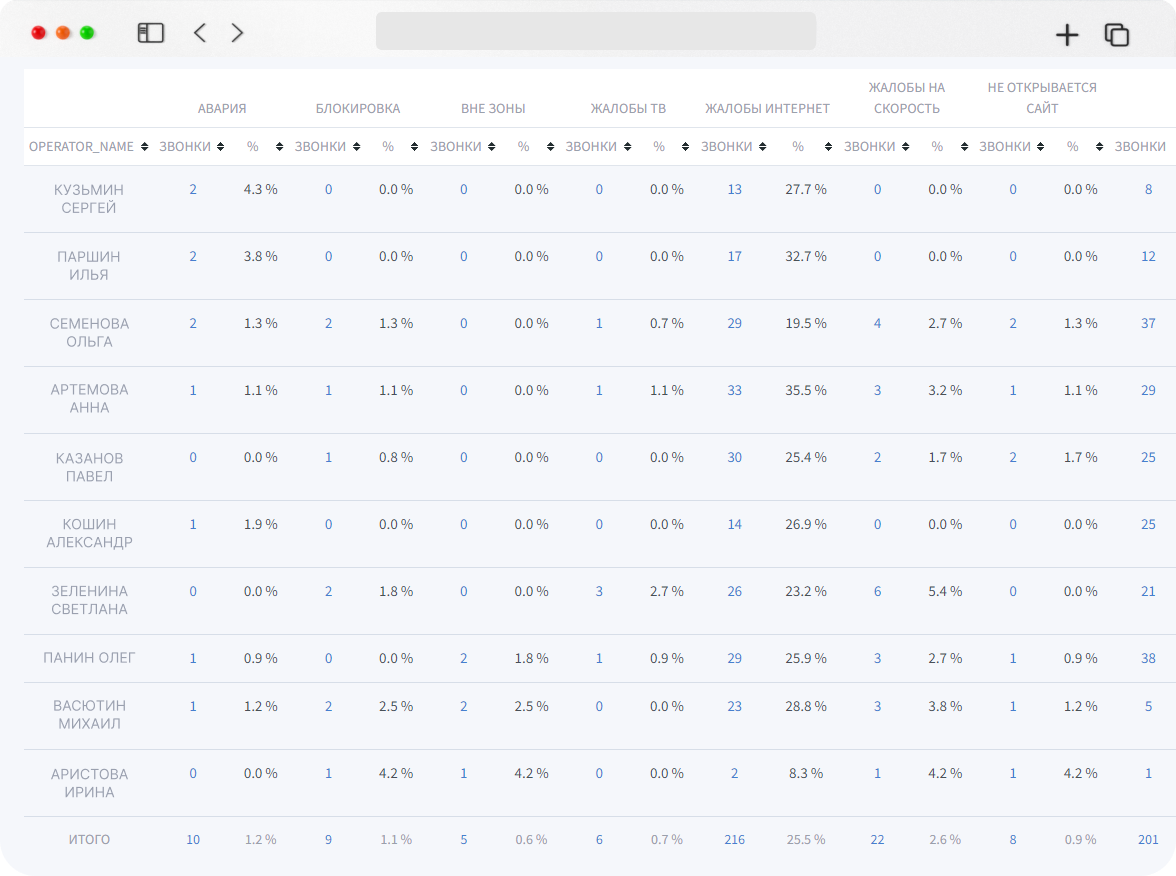Select operator ПАНИН ОЛЕГ name cell

tap(89, 658)
